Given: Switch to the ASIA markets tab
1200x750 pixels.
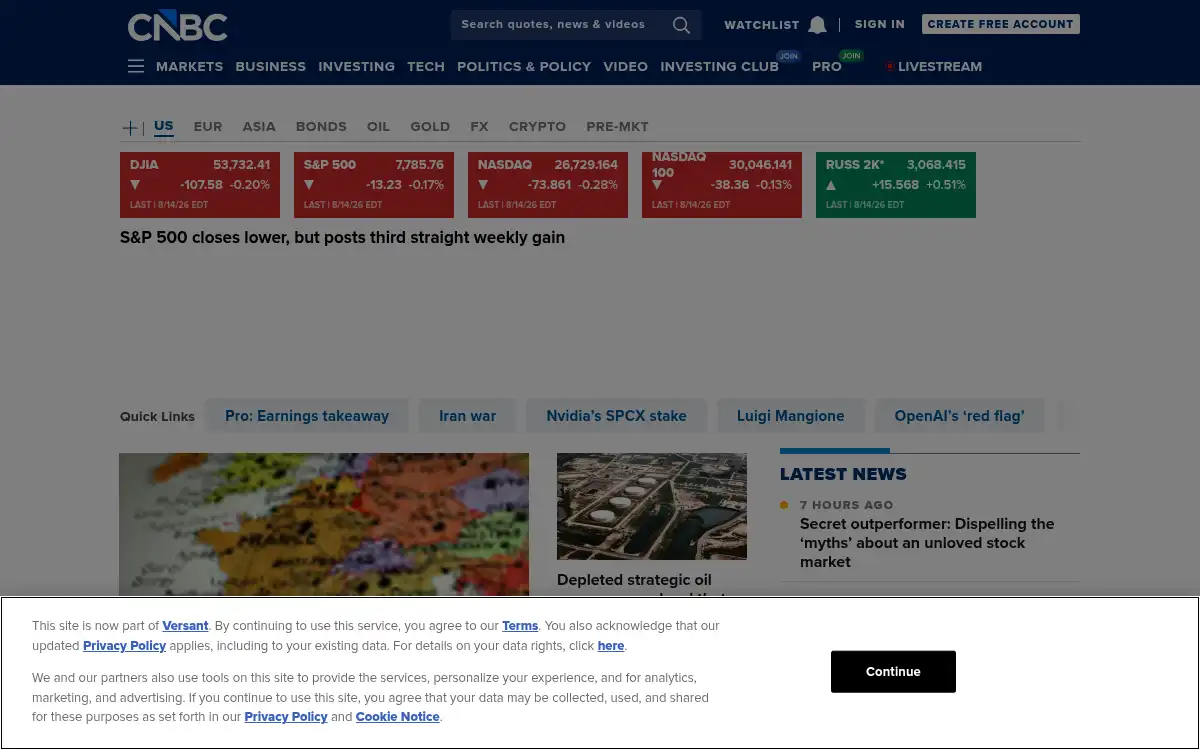Looking at the screenshot, I should (259, 126).
